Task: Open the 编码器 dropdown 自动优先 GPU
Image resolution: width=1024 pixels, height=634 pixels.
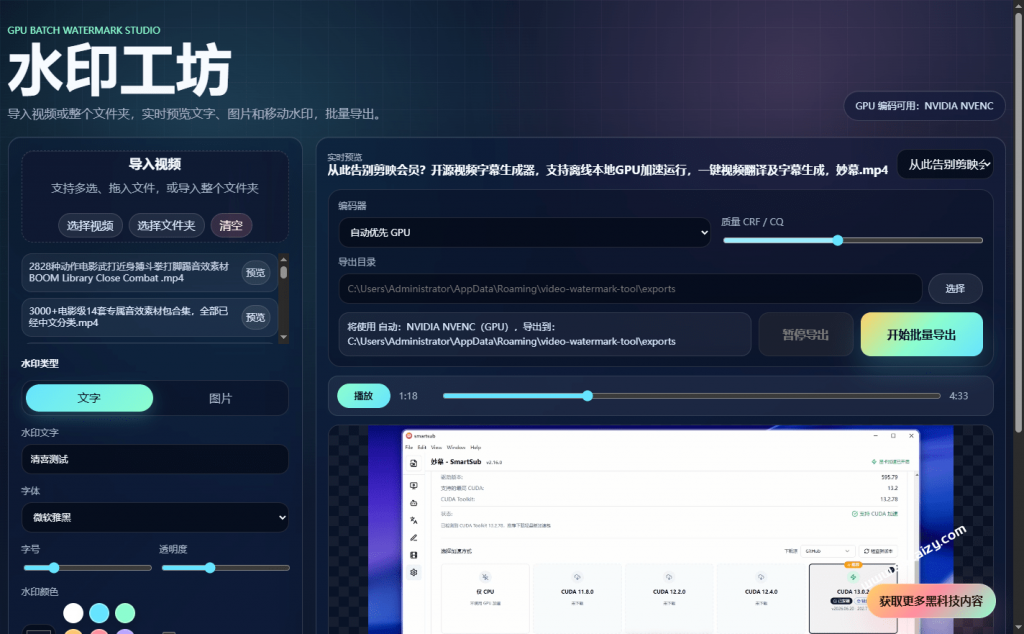Action: coord(524,232)
